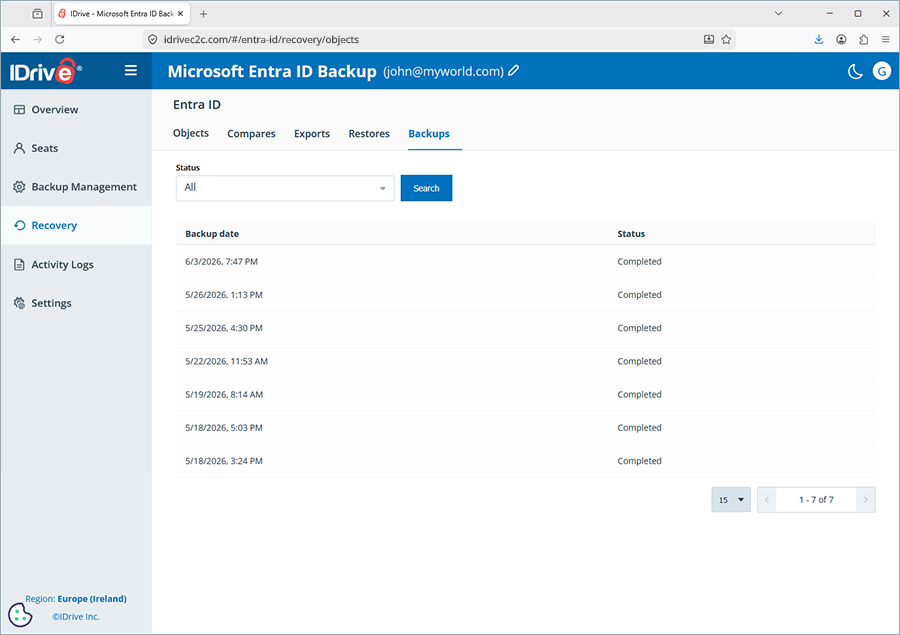Select backup dated 5/26/2026, 1:13 PM
The width and height of the screenshot is (900, 635).
[526, 295]
